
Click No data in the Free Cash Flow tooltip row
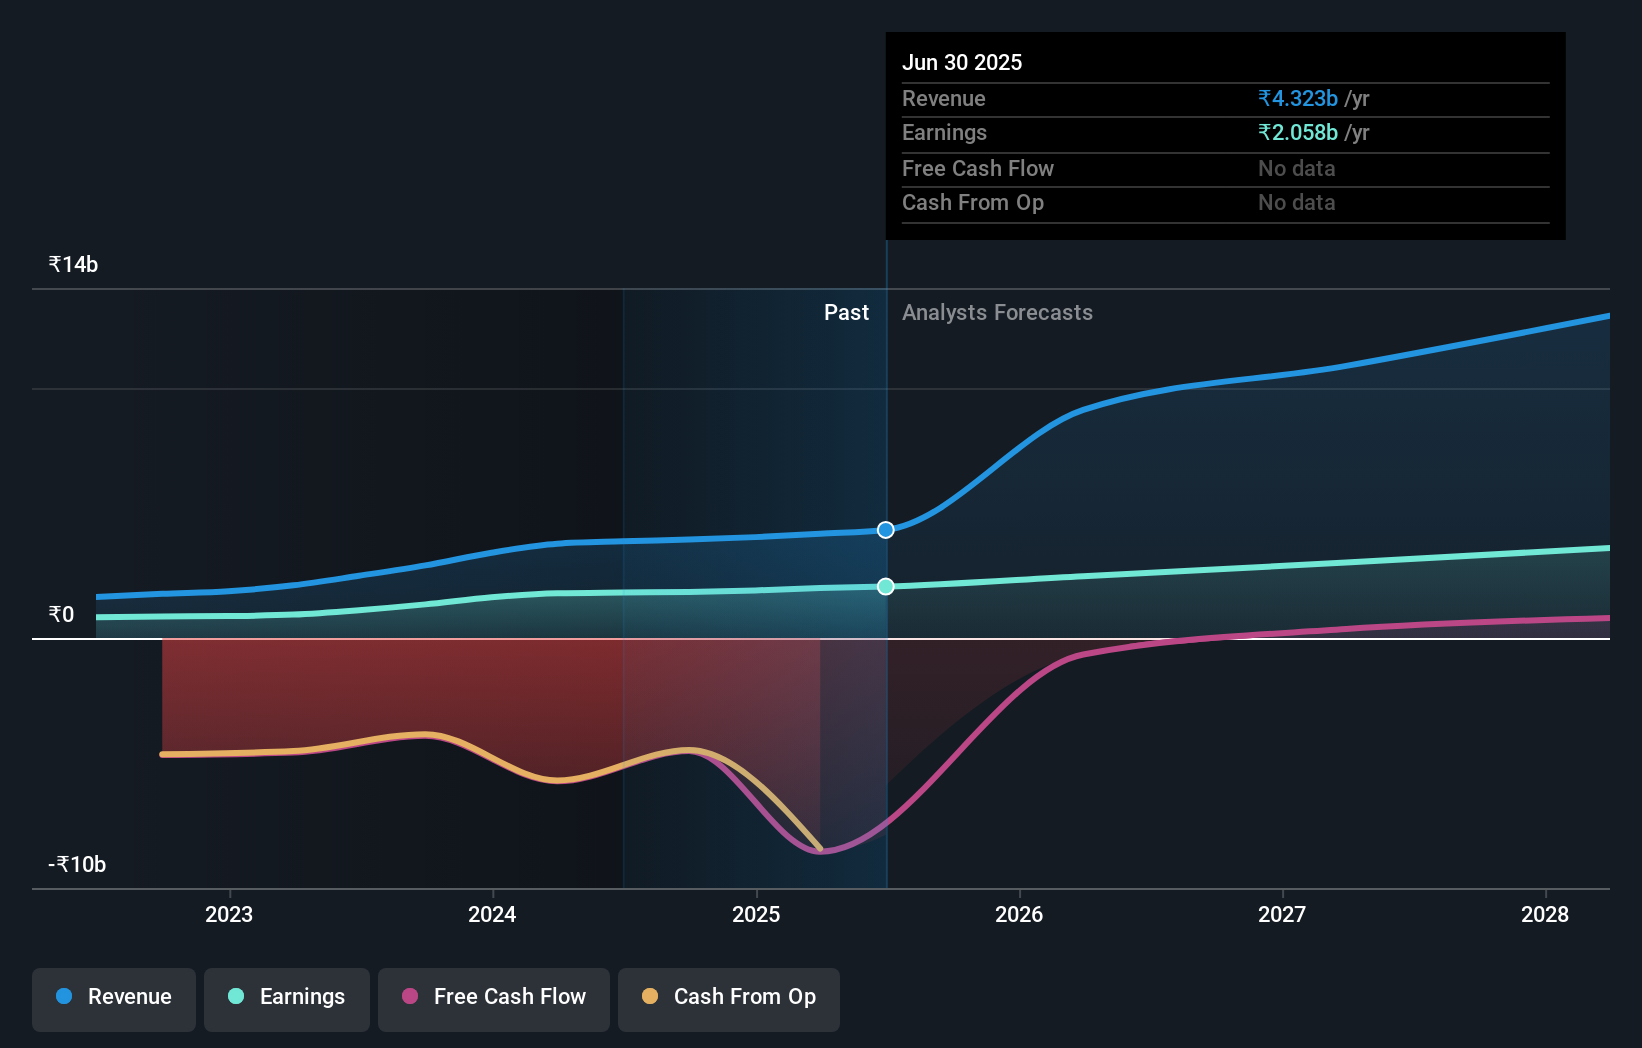pyautogui.click(x=1296, y=168)
